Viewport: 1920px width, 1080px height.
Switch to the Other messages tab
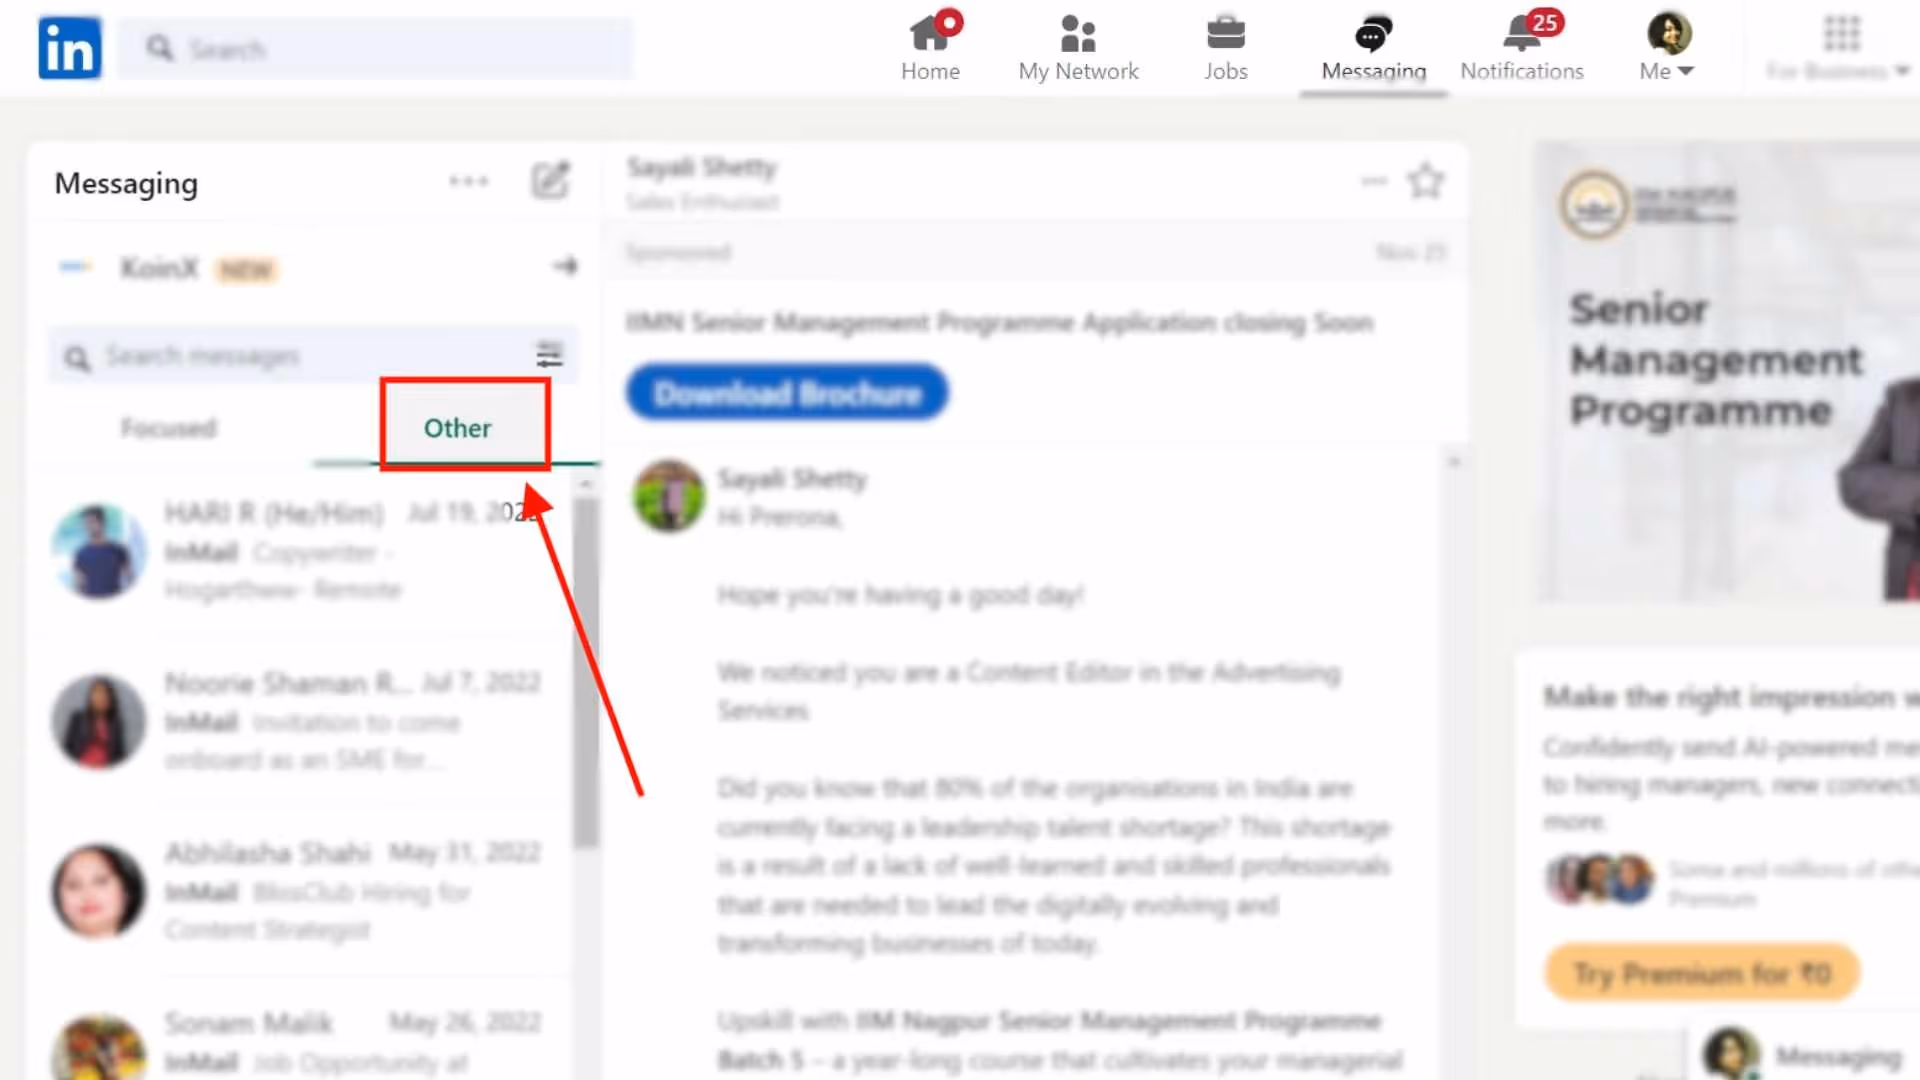tap(457, 427)
